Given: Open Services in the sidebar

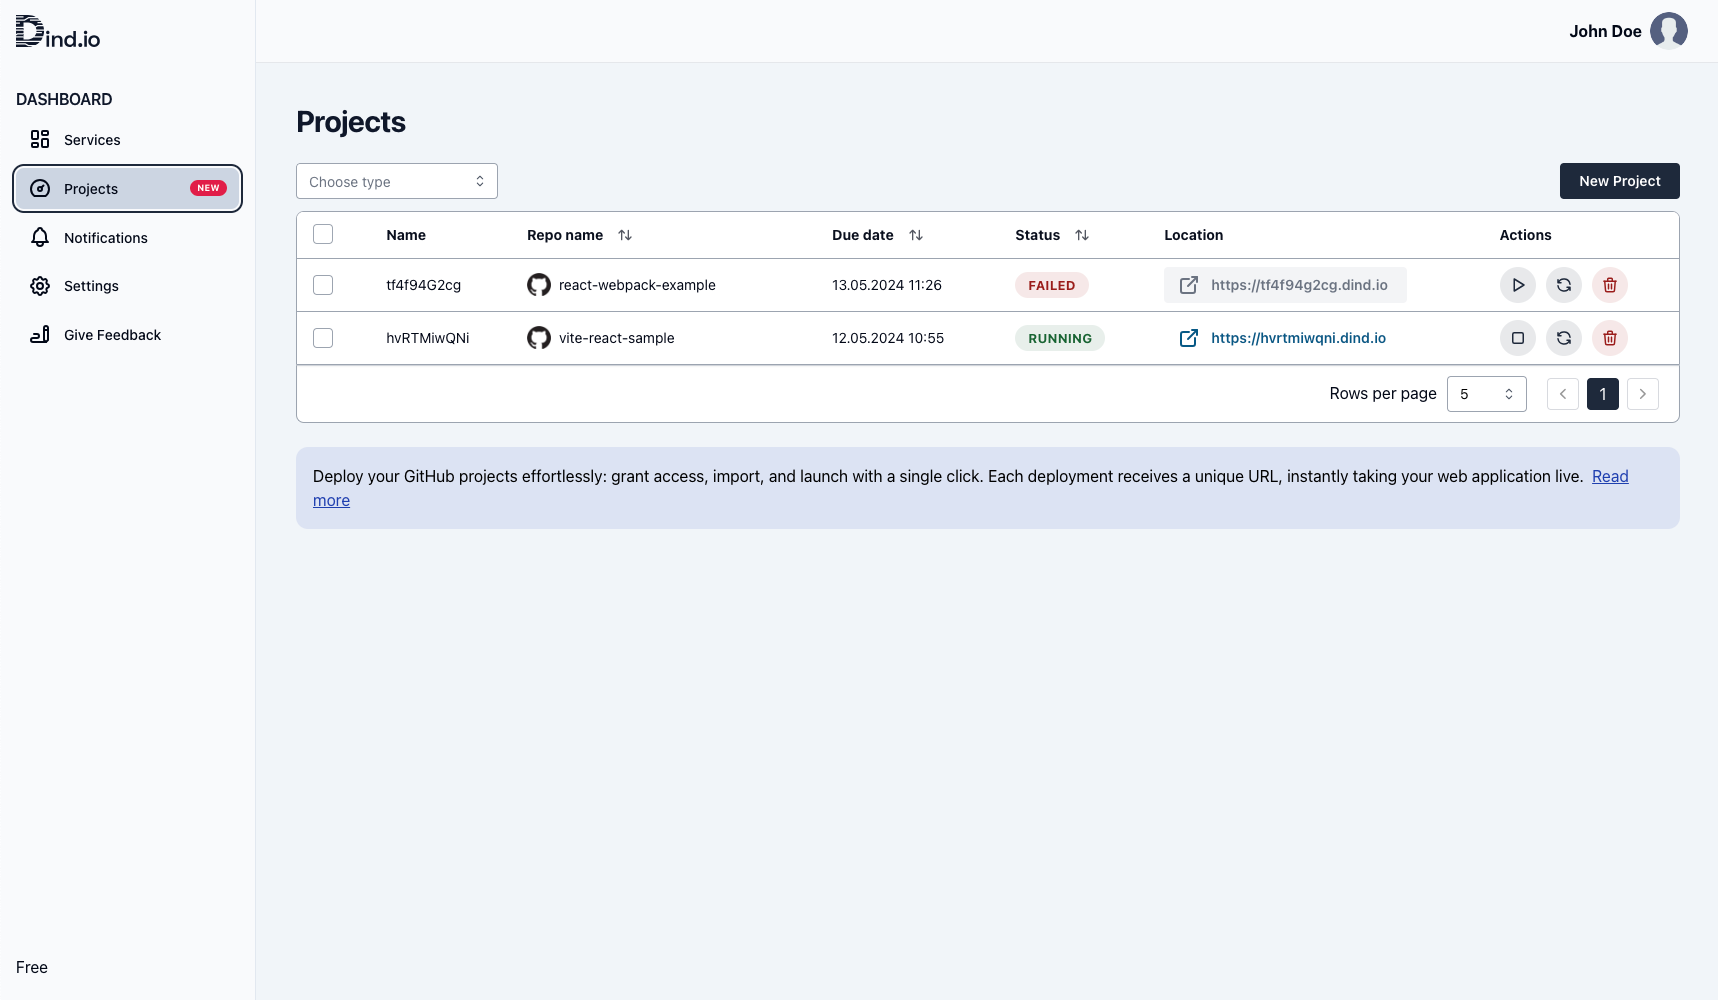Looking at the screenshot, I should point(92,140).
